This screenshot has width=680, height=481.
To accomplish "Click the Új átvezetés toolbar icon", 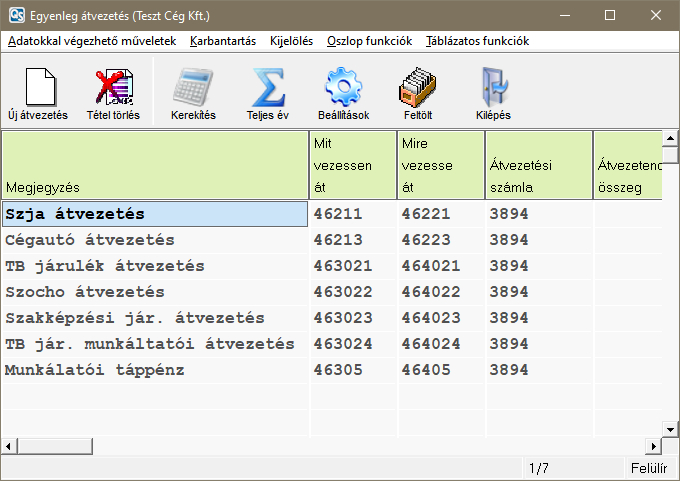I will 37,89.
